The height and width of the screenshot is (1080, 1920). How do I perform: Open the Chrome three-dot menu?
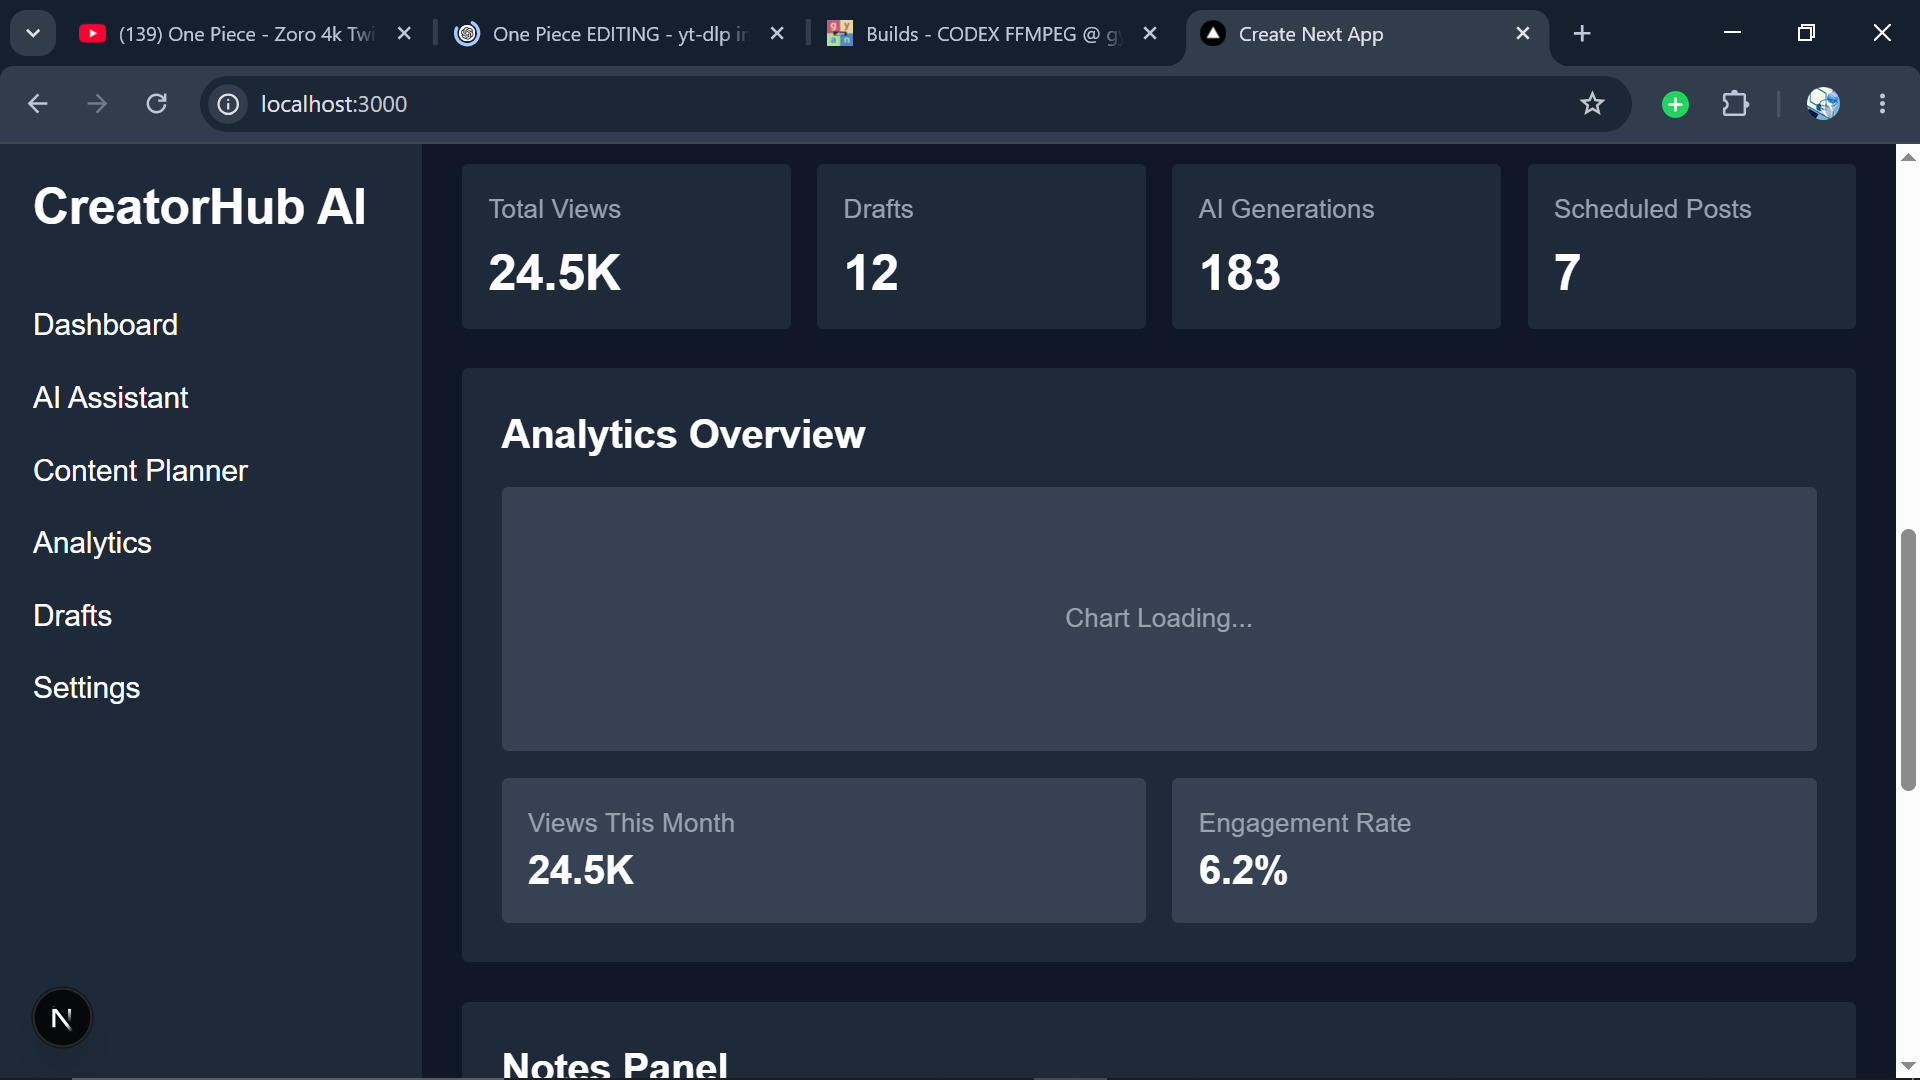[1882, 104]
